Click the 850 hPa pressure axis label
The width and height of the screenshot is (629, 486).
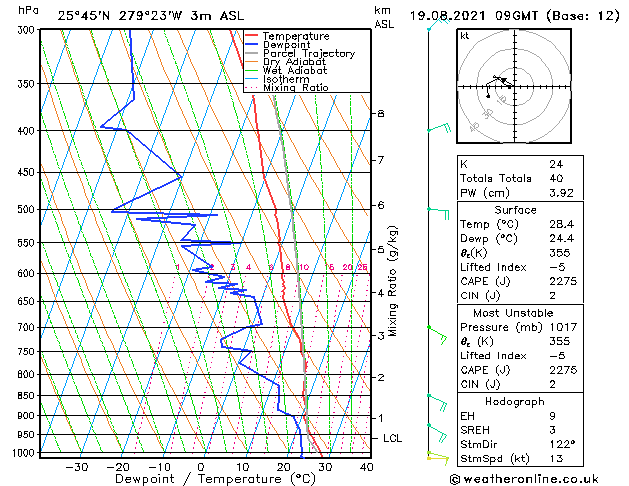[x=28, y=395]
